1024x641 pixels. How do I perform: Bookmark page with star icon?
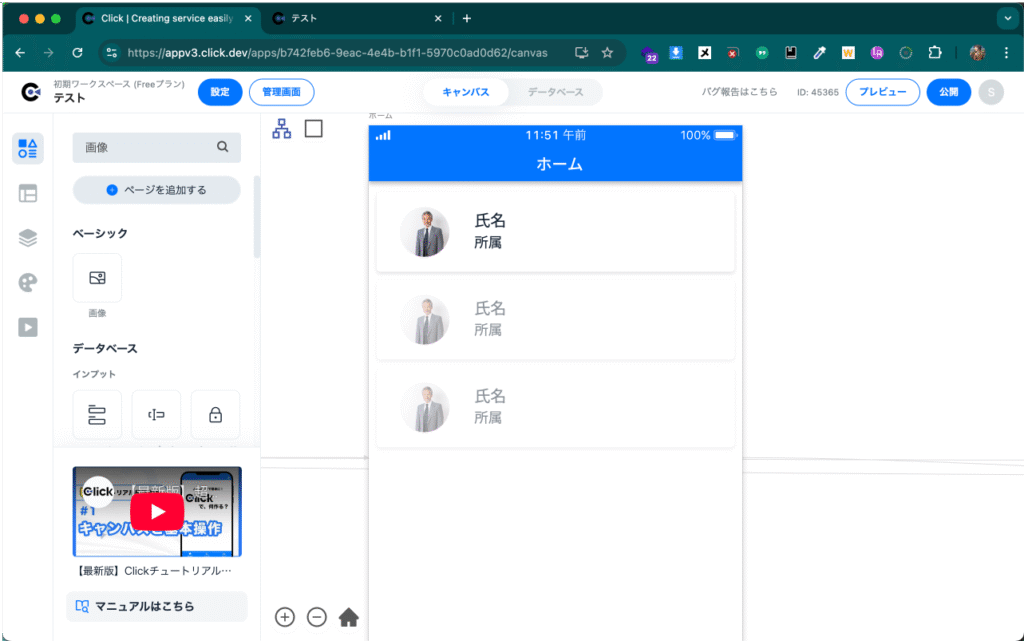click(x=607, y=53)
